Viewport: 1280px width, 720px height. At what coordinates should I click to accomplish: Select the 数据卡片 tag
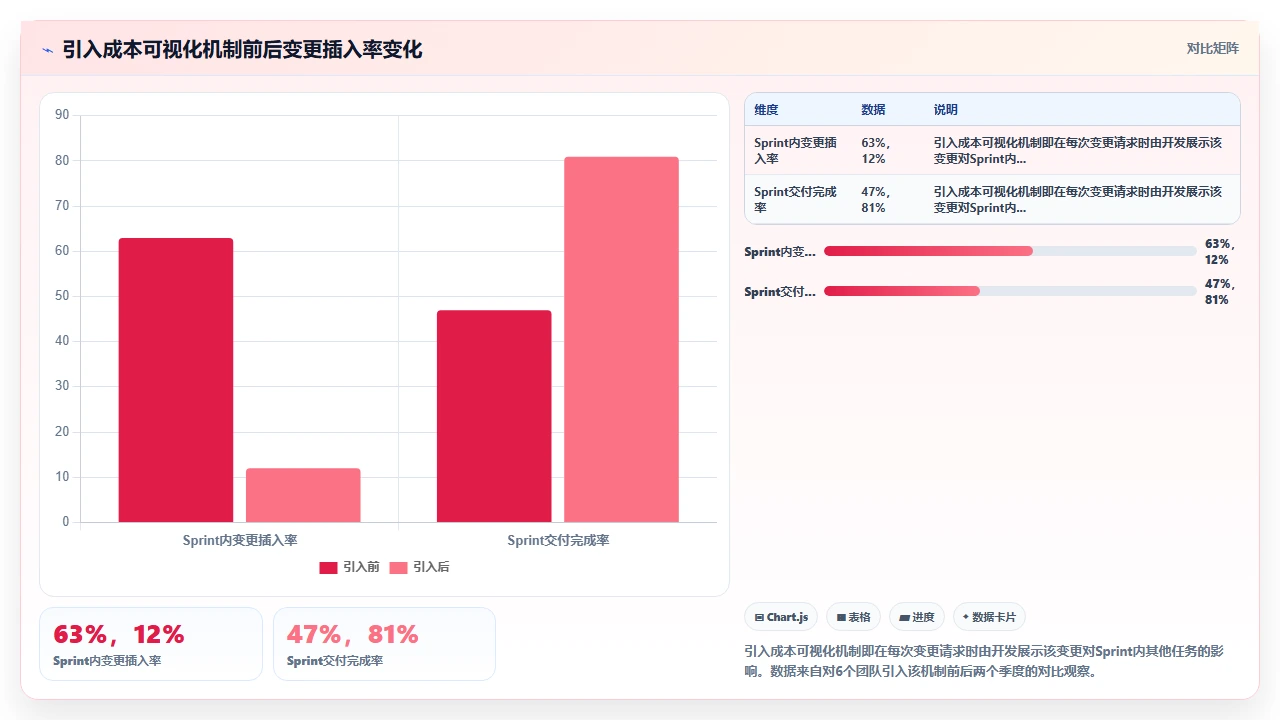(x=989, y=617)
